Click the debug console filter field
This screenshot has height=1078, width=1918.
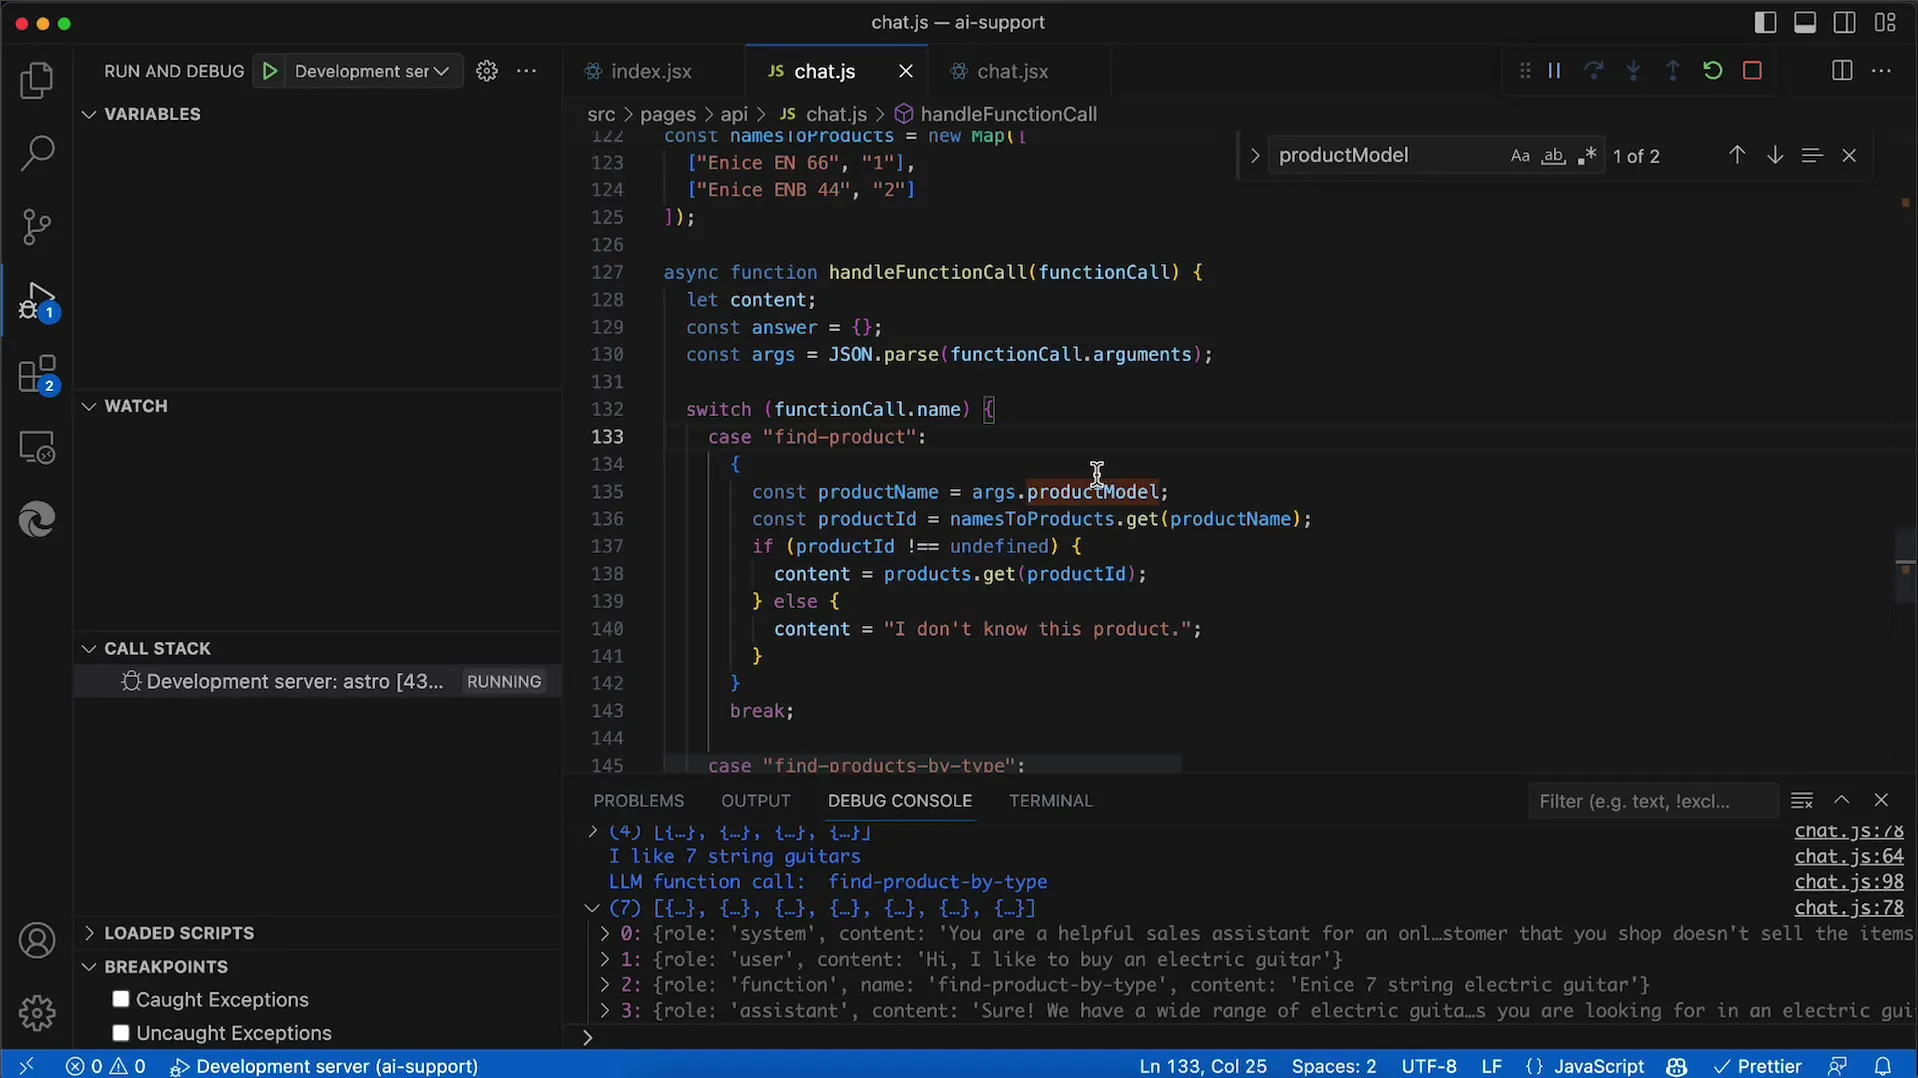click(x=1650, y=801)
